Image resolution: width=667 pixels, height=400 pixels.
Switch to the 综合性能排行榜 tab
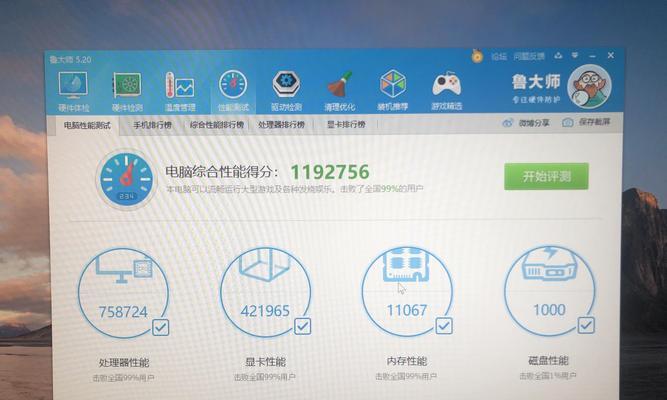[217, 125]
